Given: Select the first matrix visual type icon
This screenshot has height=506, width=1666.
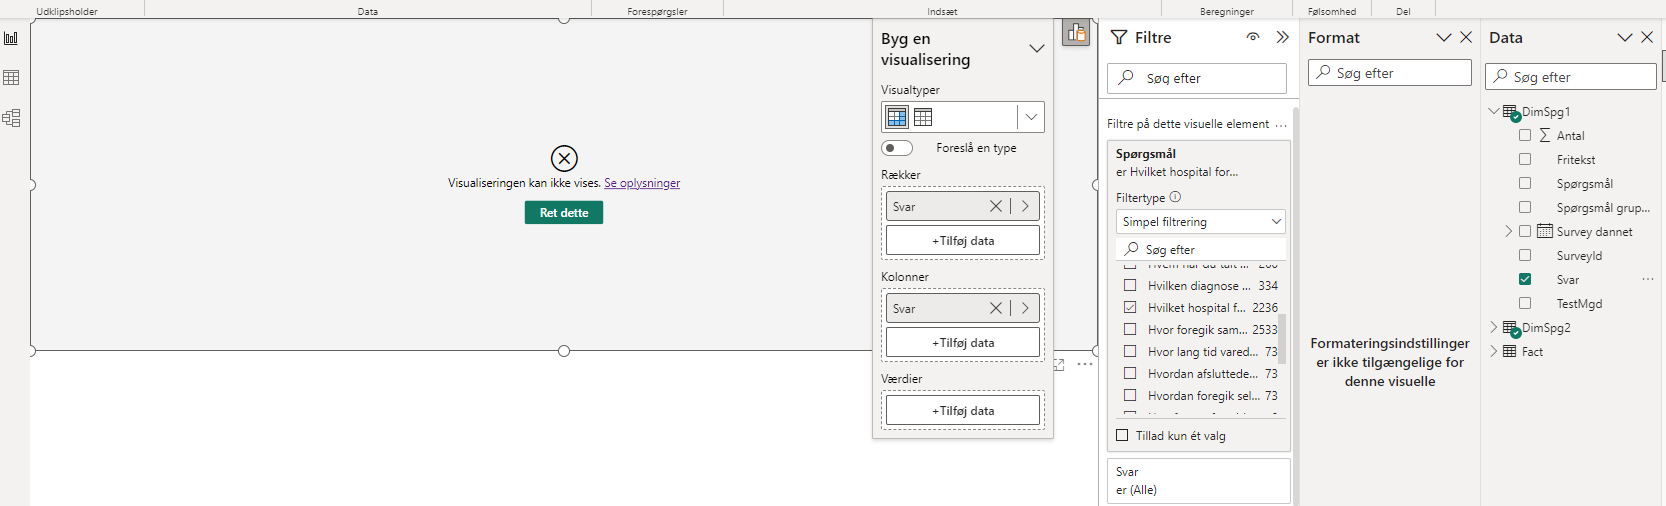Looking at the screenshot, I should tap(897, 117).
